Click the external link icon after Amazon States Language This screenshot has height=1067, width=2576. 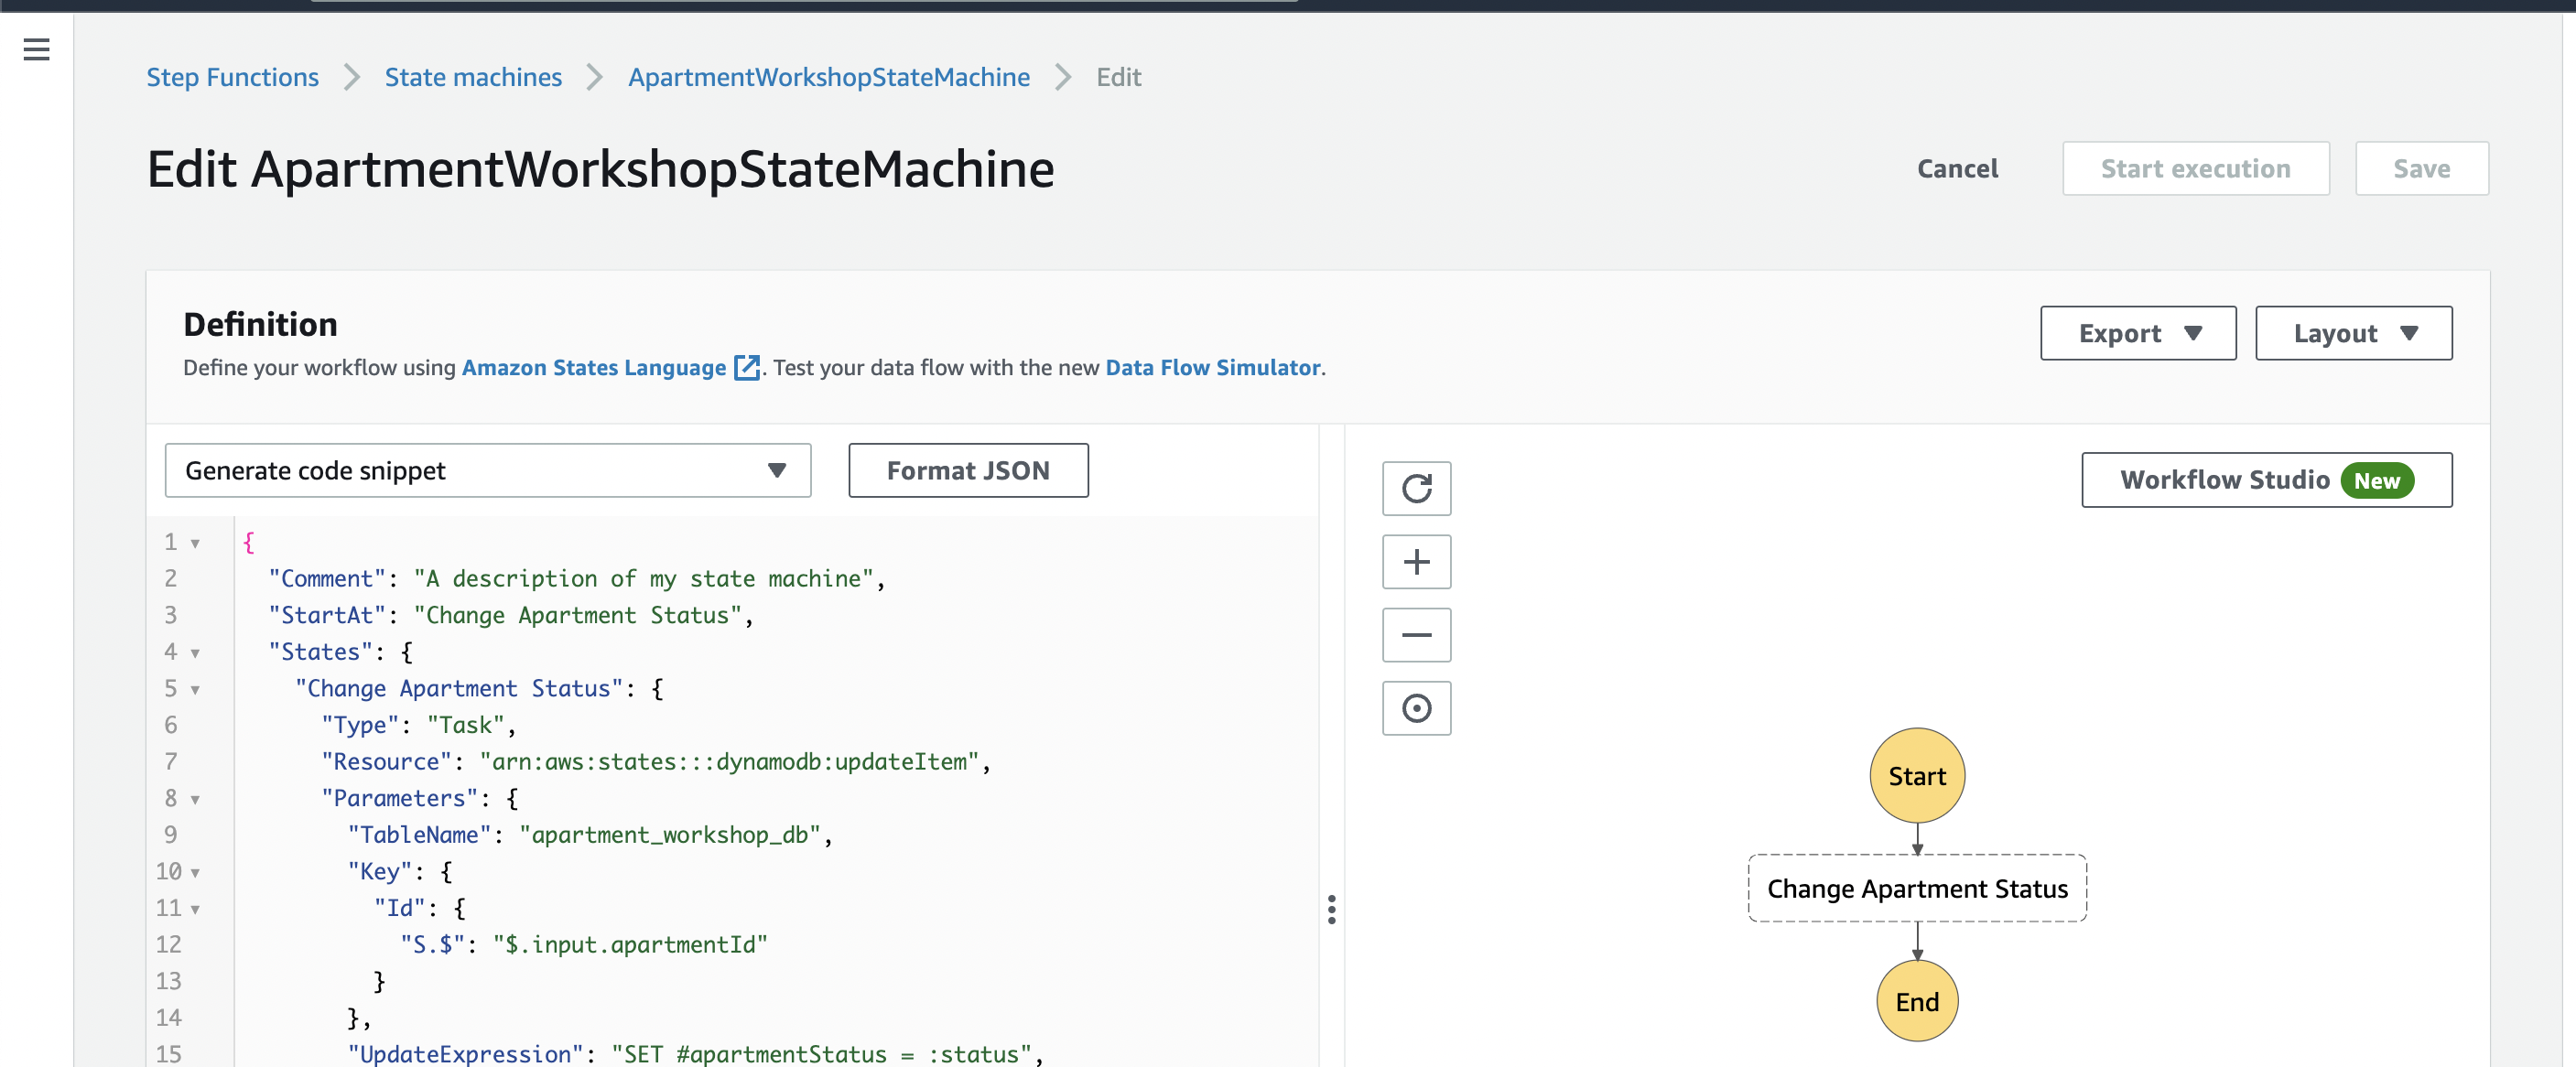747,368
